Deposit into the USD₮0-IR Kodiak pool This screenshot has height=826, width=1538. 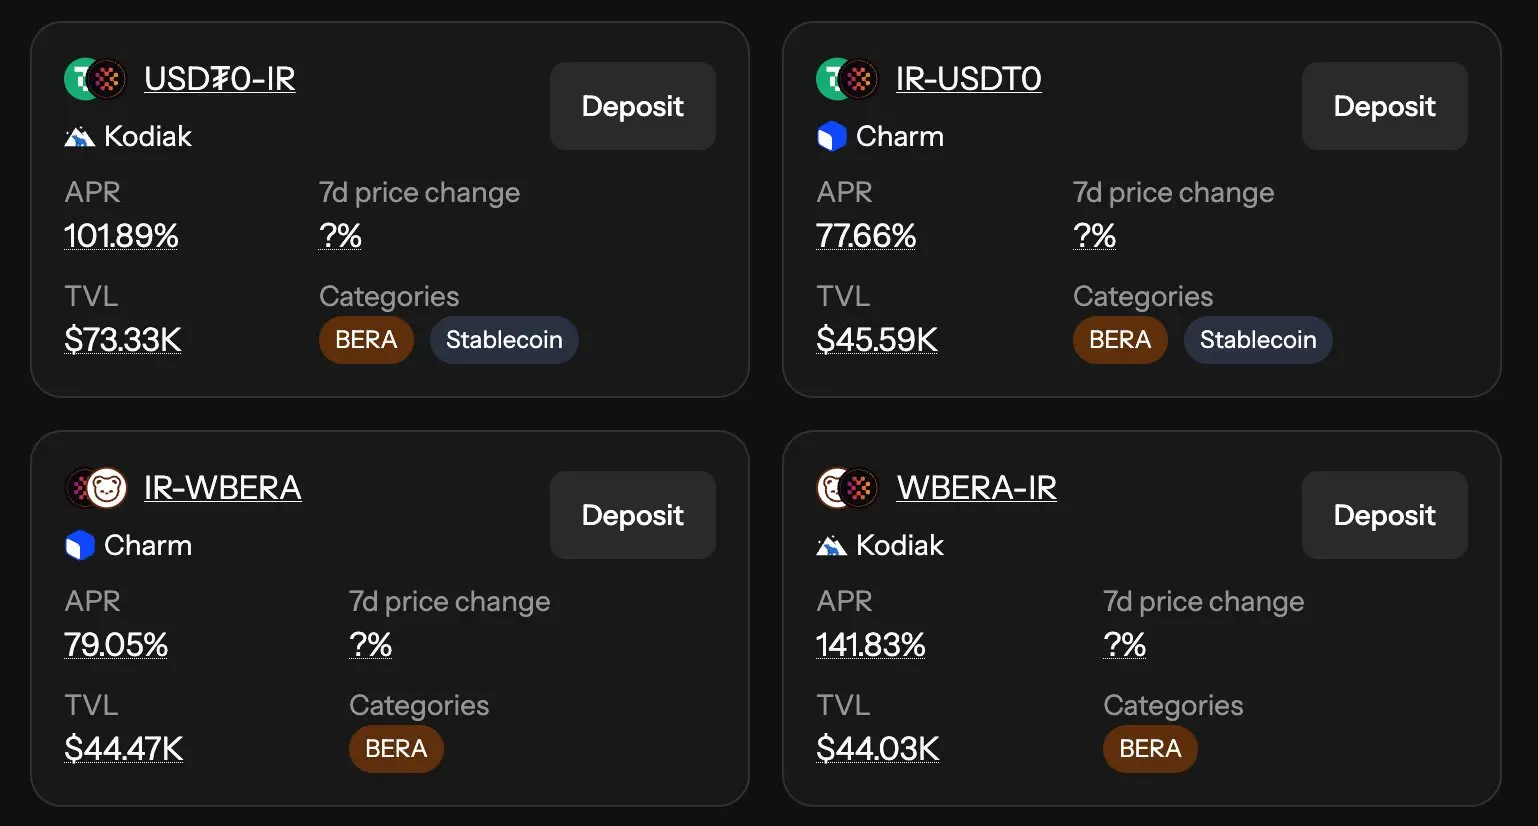632,106
